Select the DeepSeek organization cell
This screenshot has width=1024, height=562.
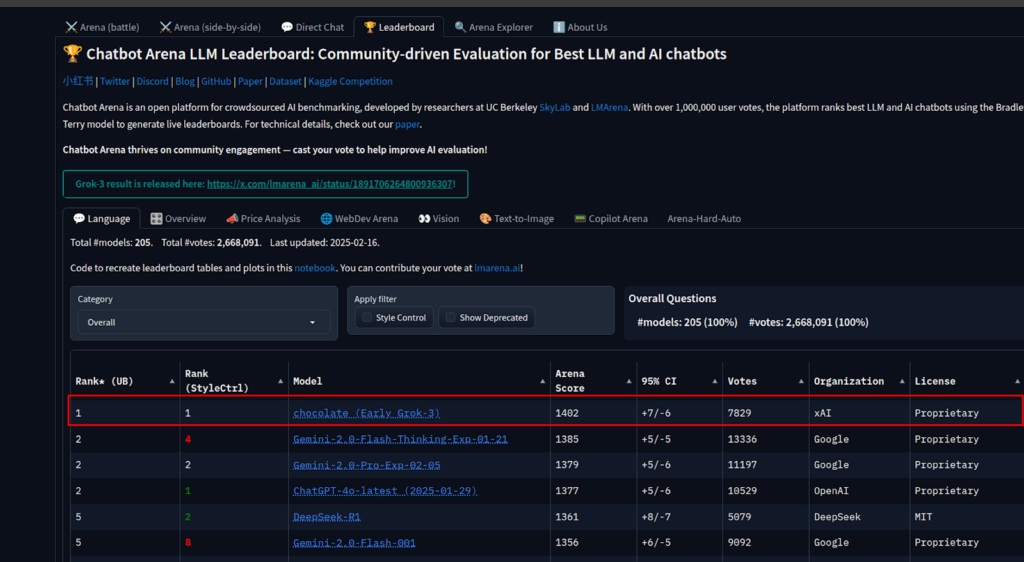tap(859, 517)
